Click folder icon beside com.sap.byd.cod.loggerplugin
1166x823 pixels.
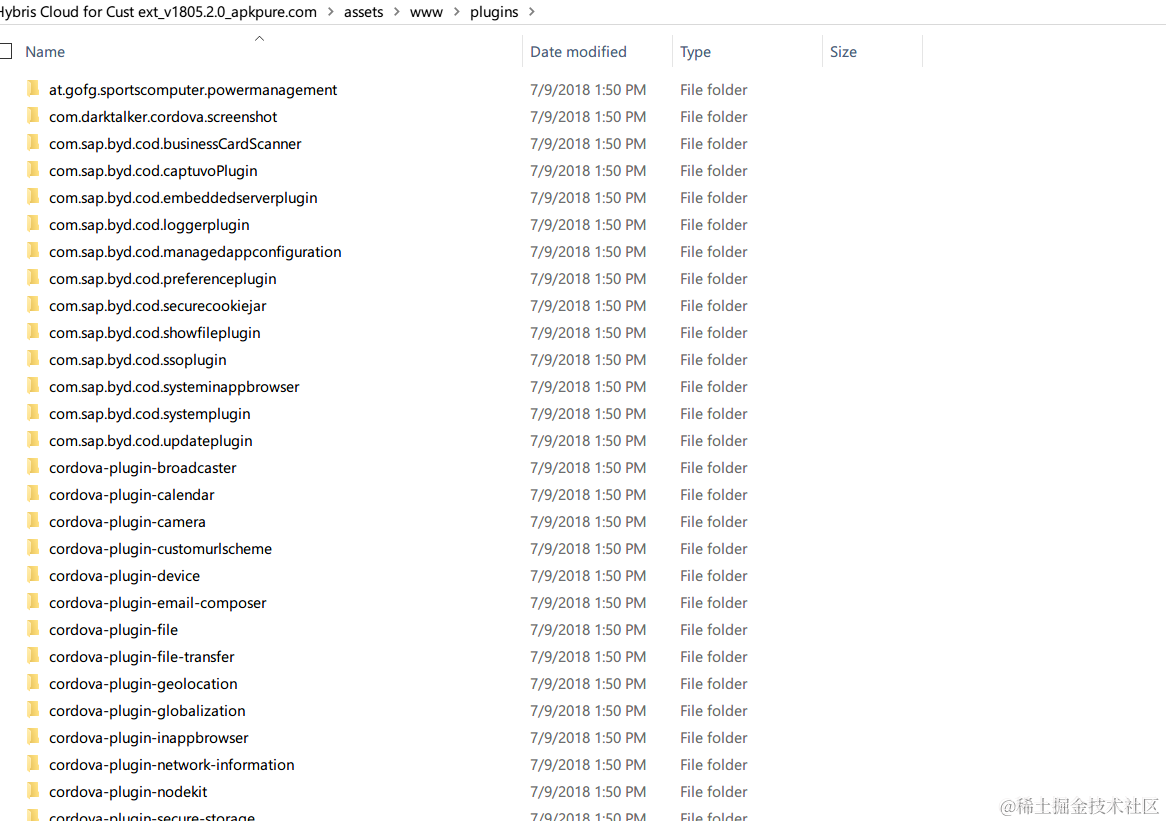tap(33, 224)
